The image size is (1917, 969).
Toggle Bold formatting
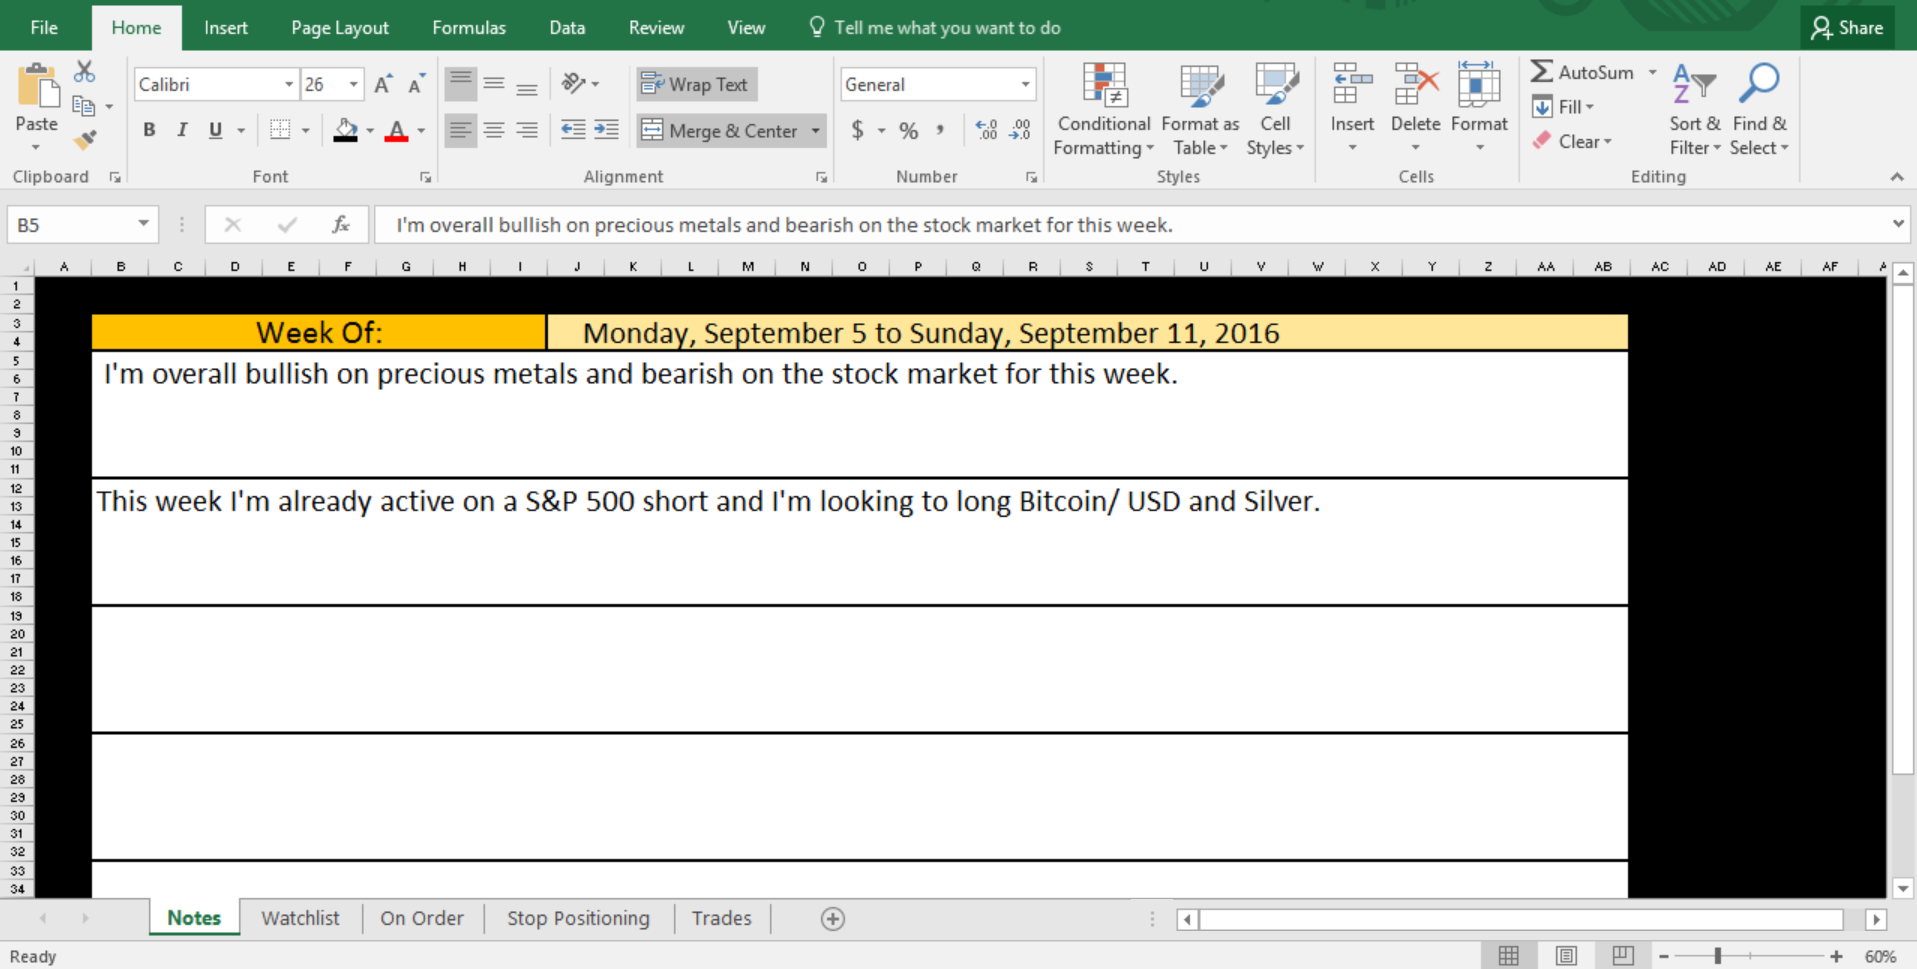(x=149, y=130)
